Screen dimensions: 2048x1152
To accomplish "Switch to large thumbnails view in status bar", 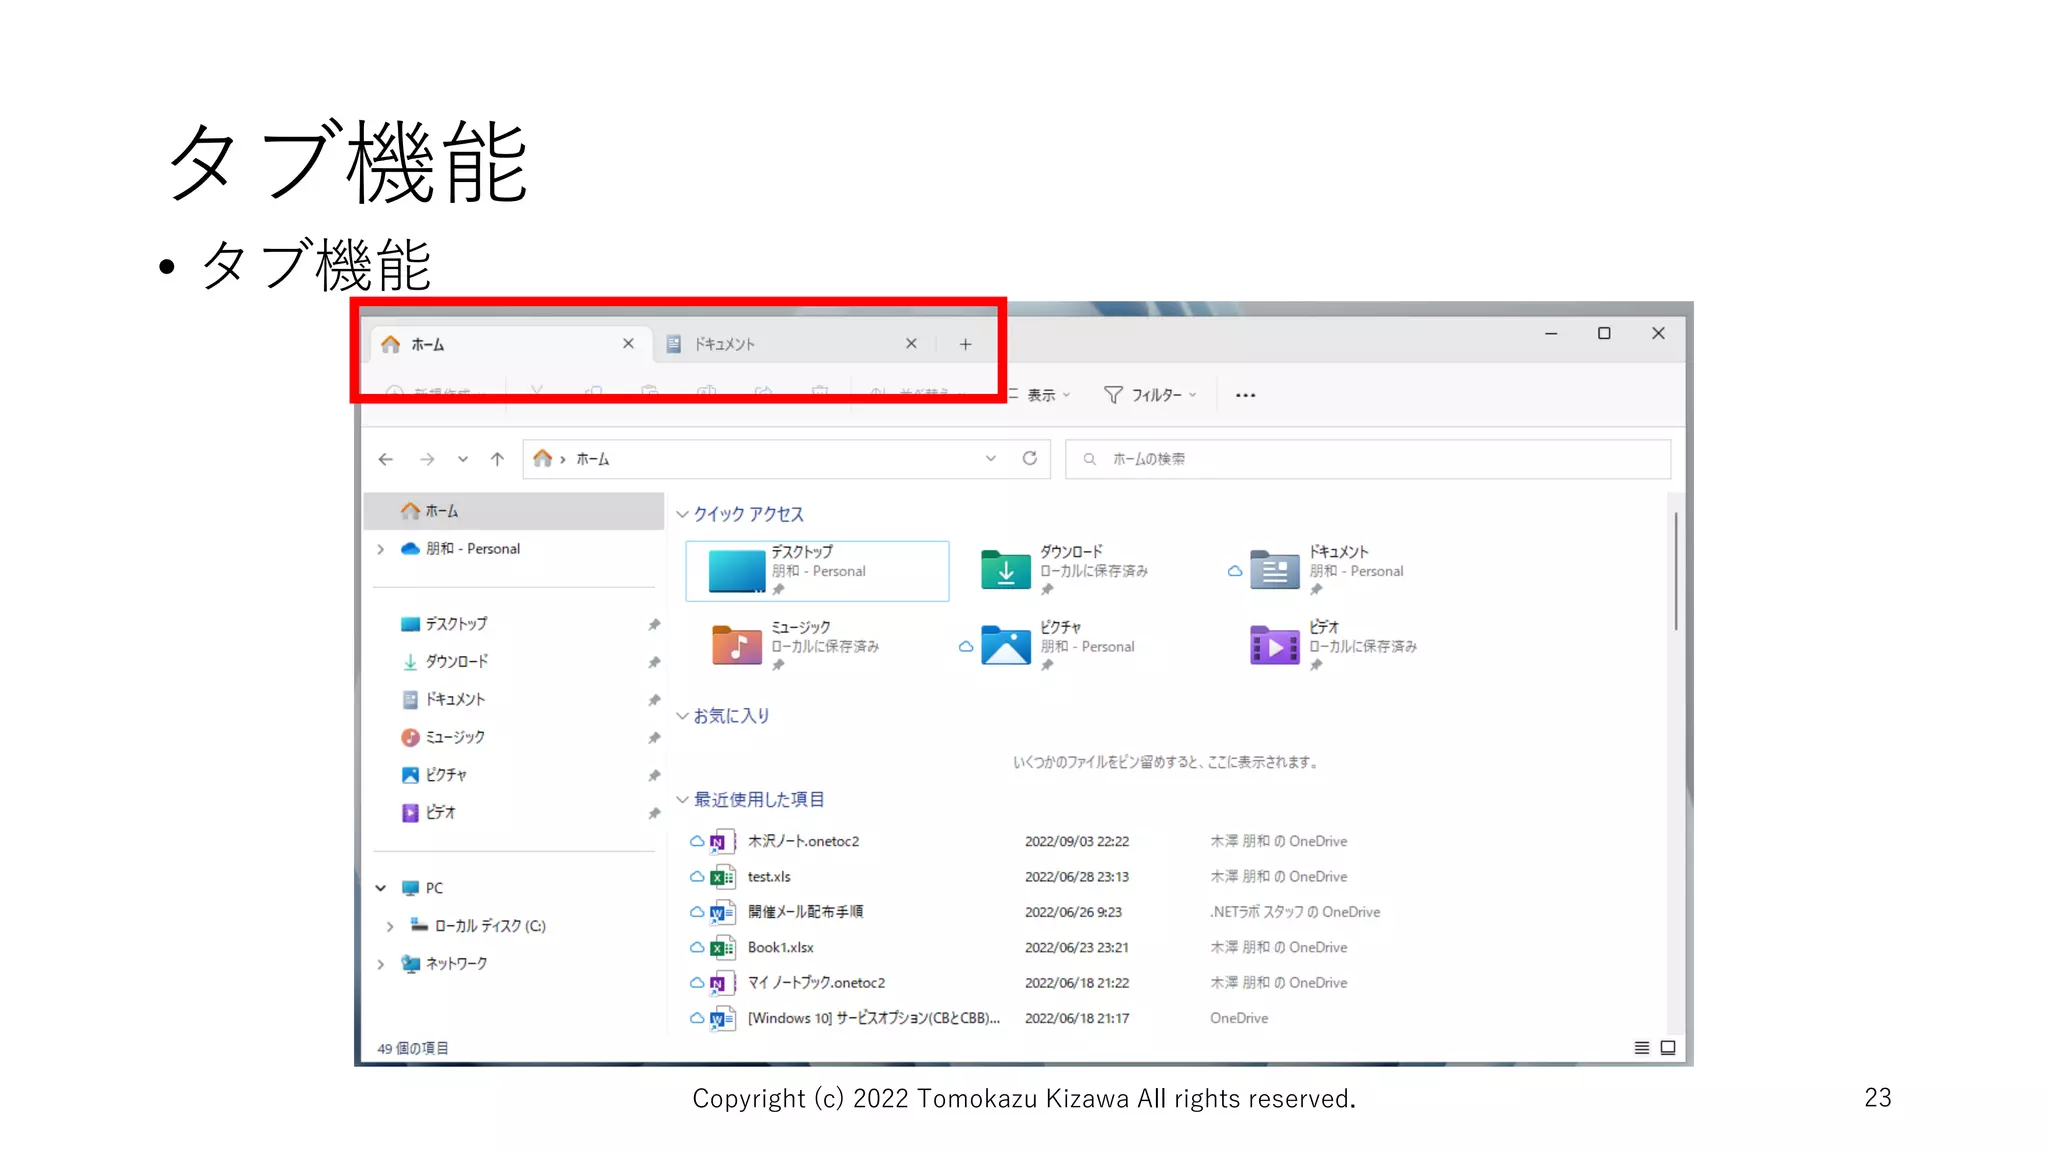I will (1668, 1047).
